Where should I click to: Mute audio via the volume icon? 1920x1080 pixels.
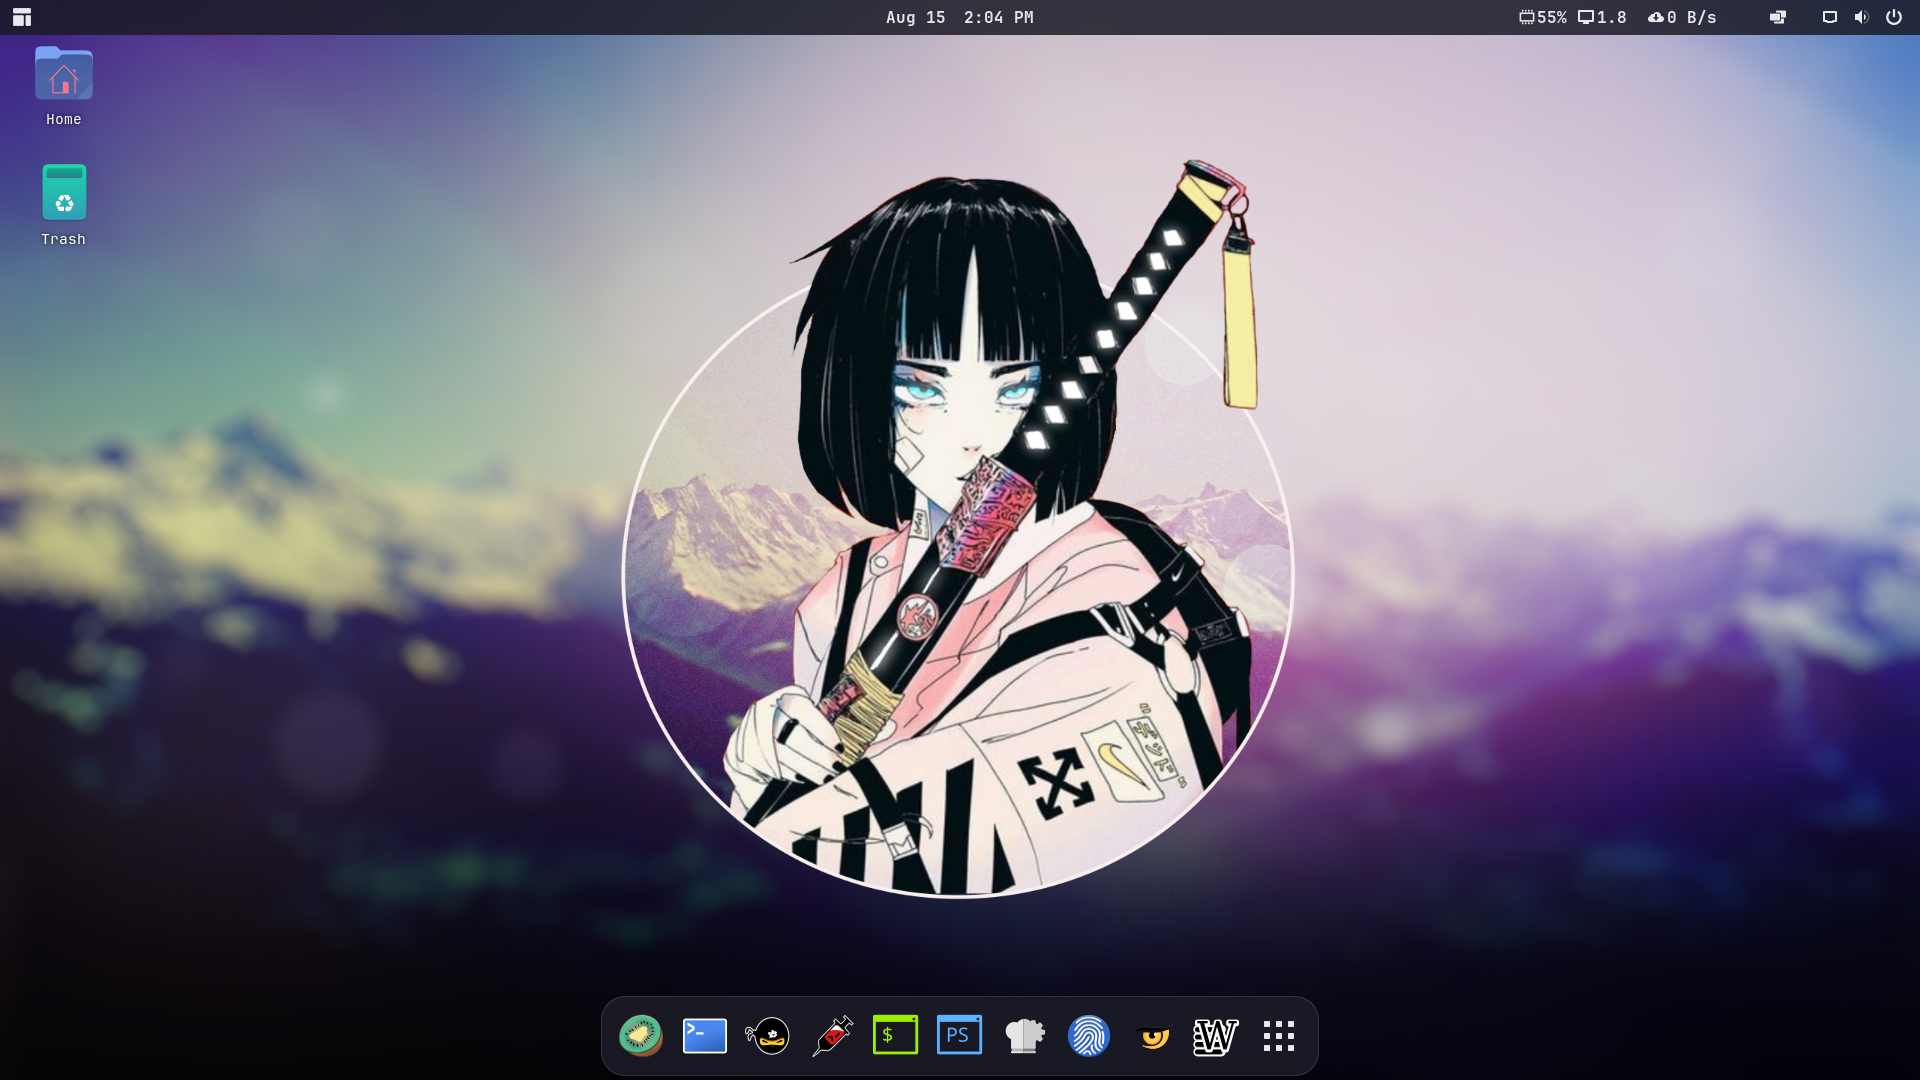[x=1862, y=17]
